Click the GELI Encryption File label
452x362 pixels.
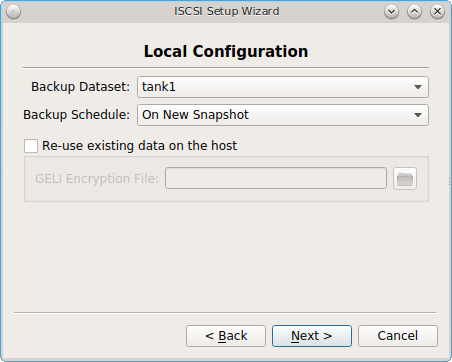[97, 179]
